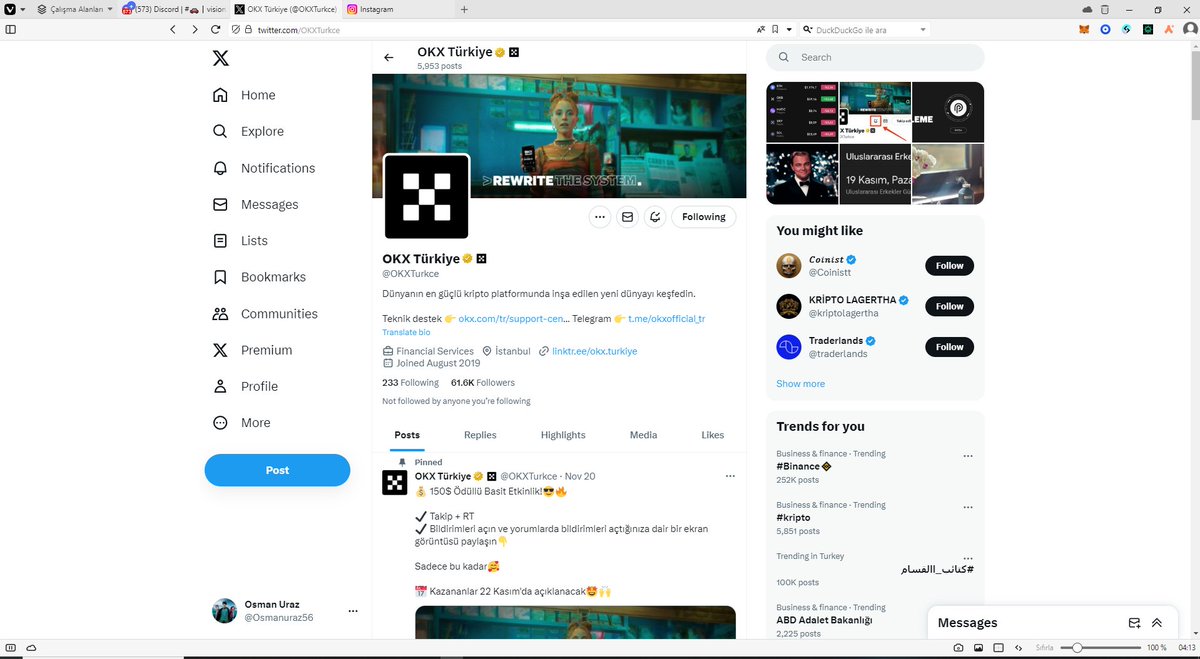Screen dimensions: 1200x659
Task: Toggle the notification bell on OKX Türkiye profile
Action: pyautogui.click(x=655, y=217)
